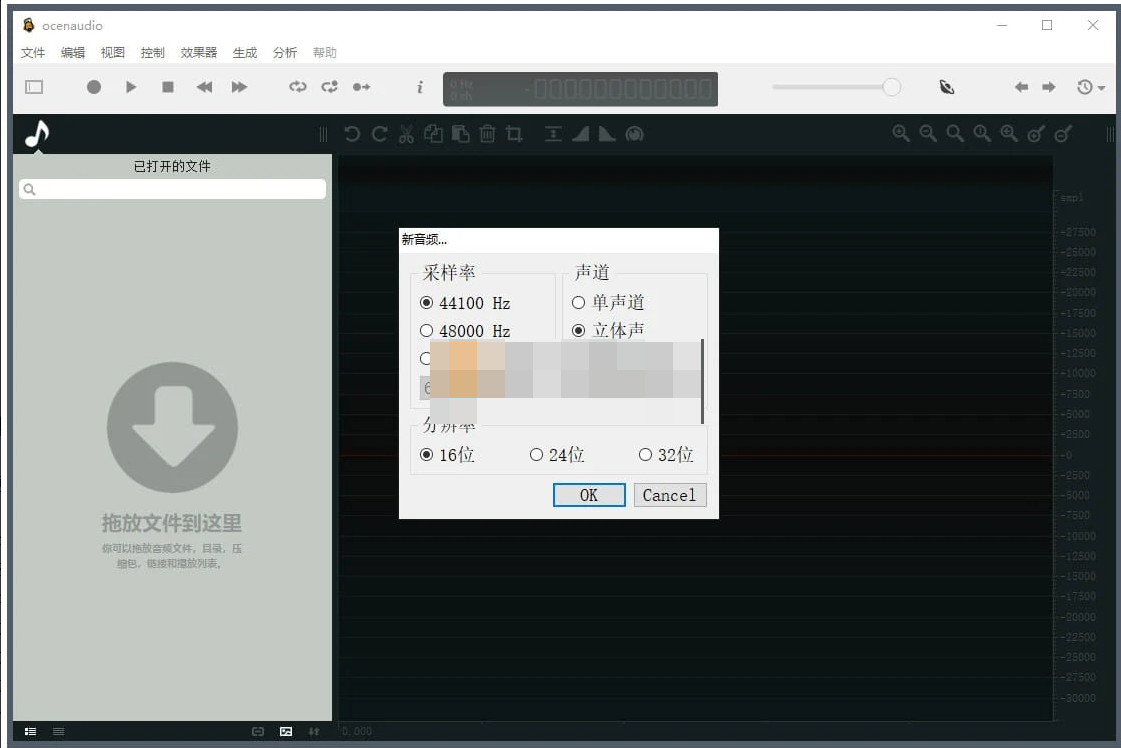The image size is (1121, 748).
Task: Select the 48000 Hz sample rate option
Action: (427, 330)
